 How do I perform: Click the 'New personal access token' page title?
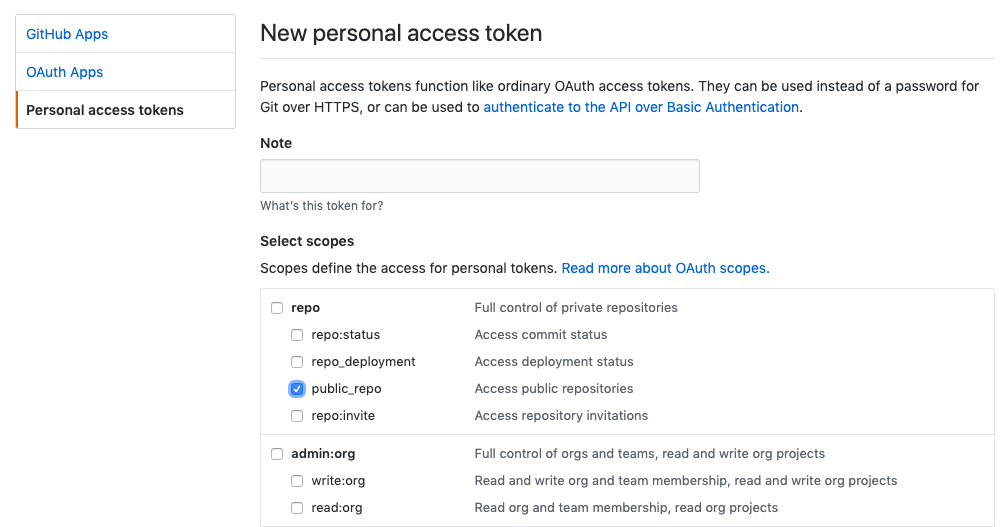[x=401, y=33]
